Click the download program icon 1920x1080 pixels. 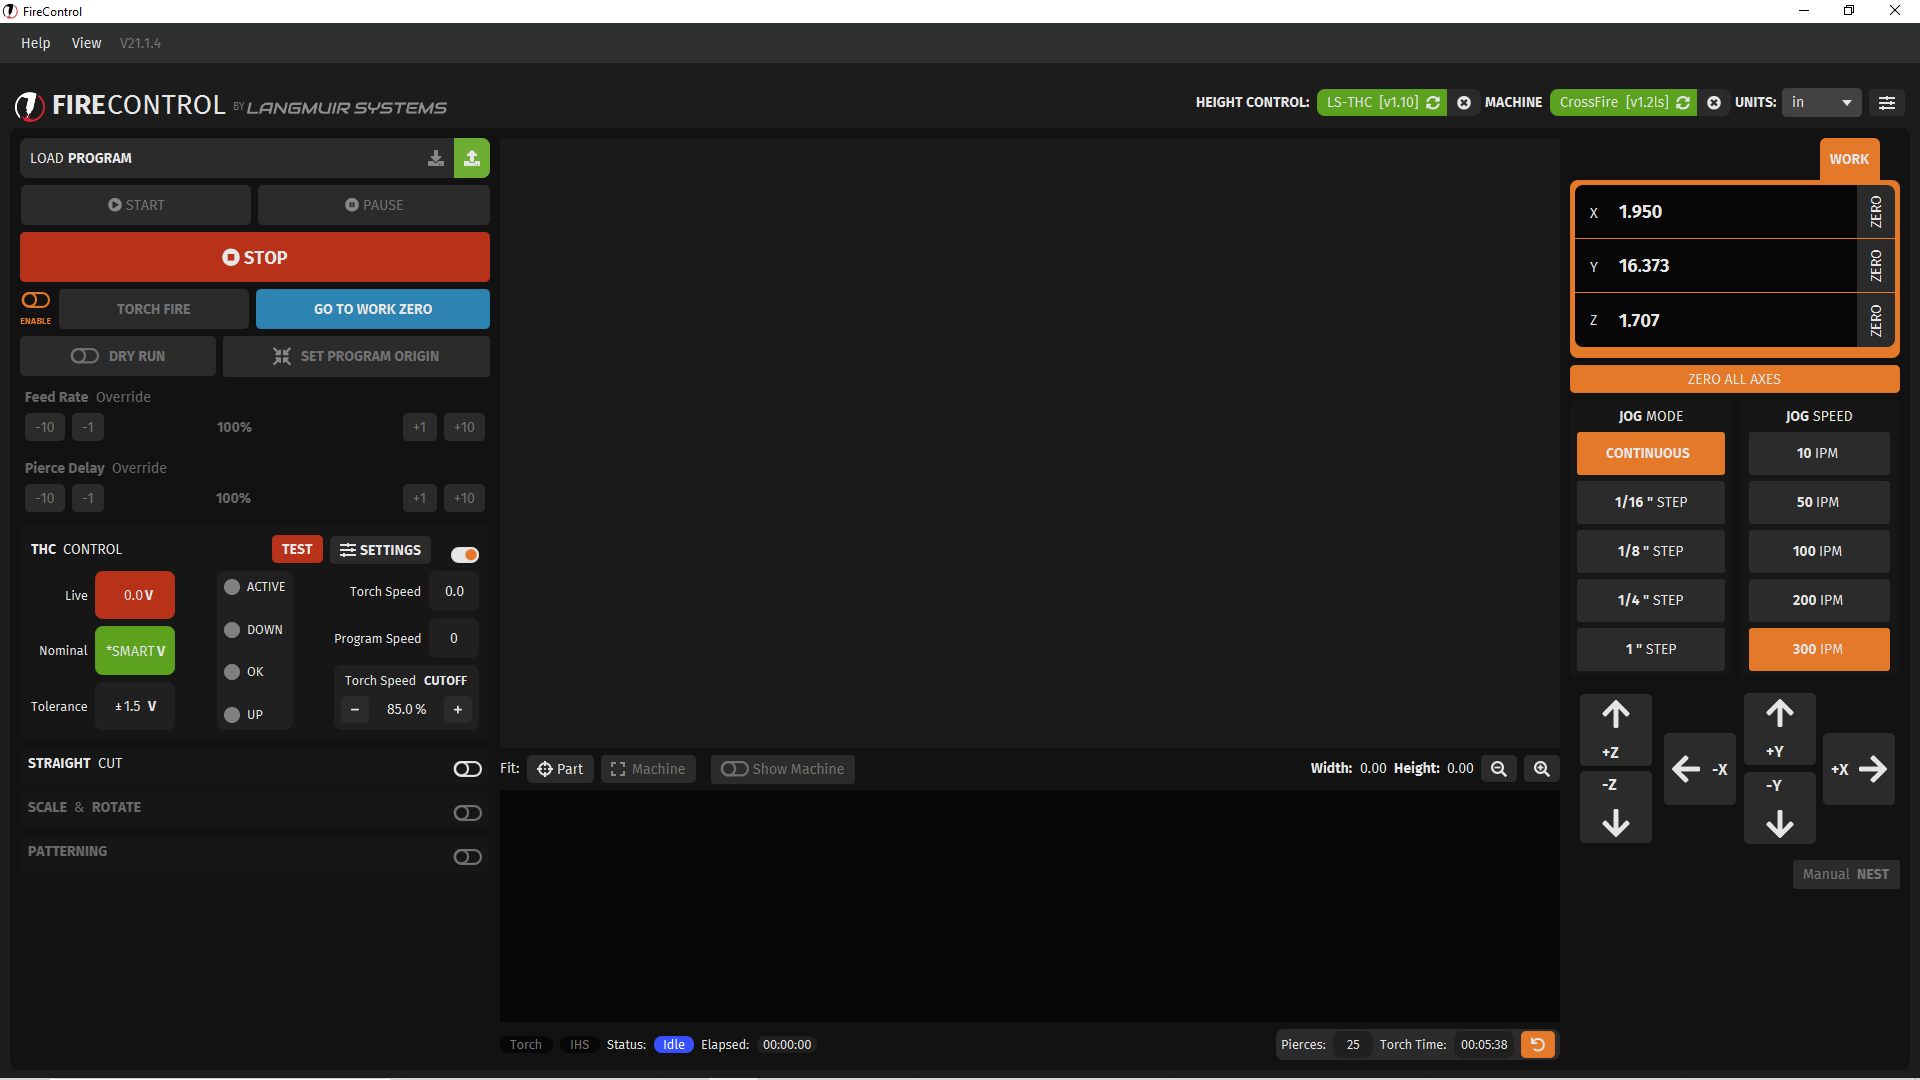point(436,158)
